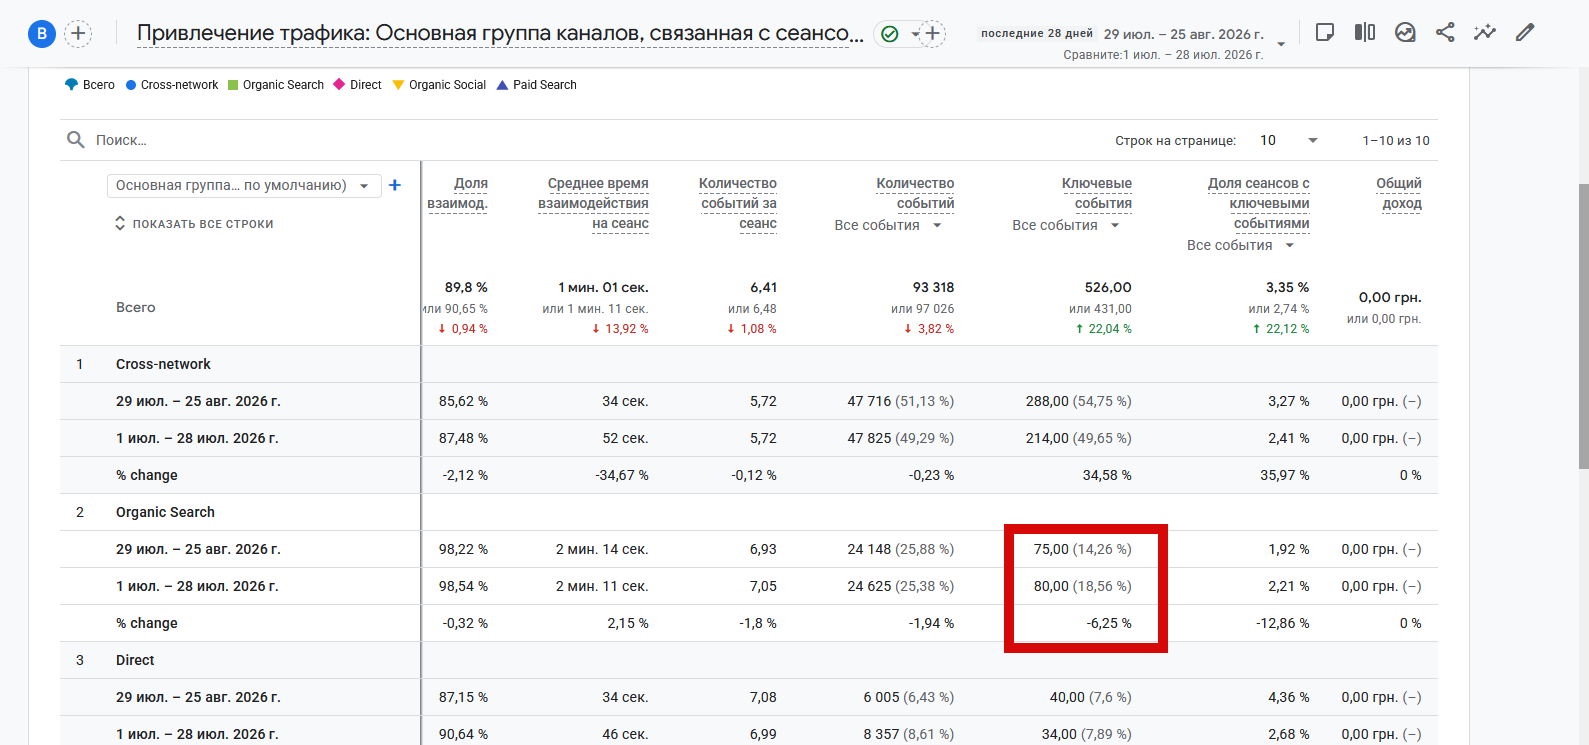
Task: Customize the report with the pencil icon
Action: (x=1525, y=32)
